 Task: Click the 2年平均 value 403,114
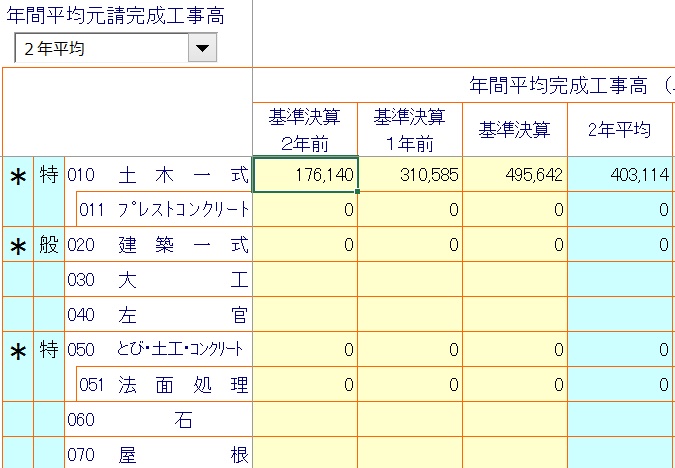click(x=620, y=174)
